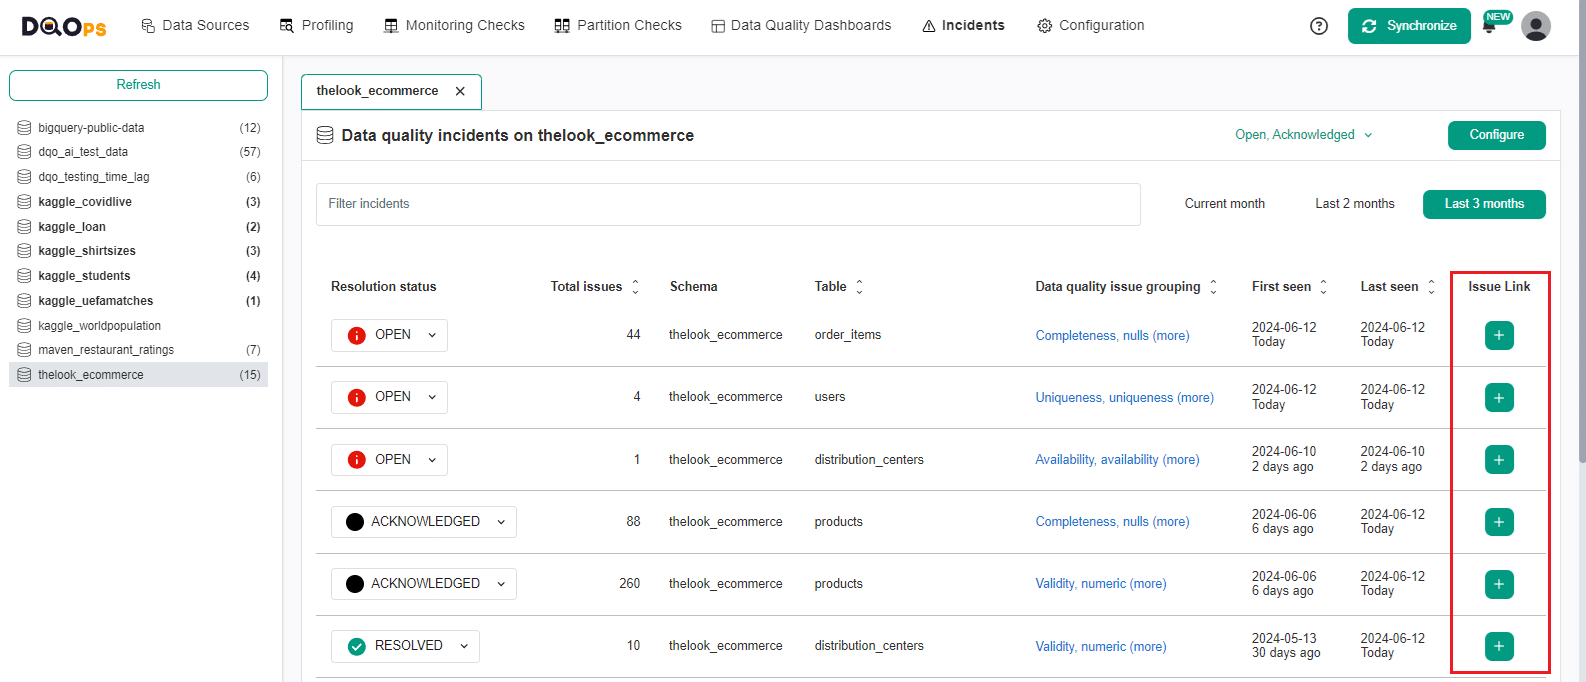This screenshot has height=682, width=1586.
Task: Sort by First seen column
Action: pyautogui.click(x=1323, y=287)
